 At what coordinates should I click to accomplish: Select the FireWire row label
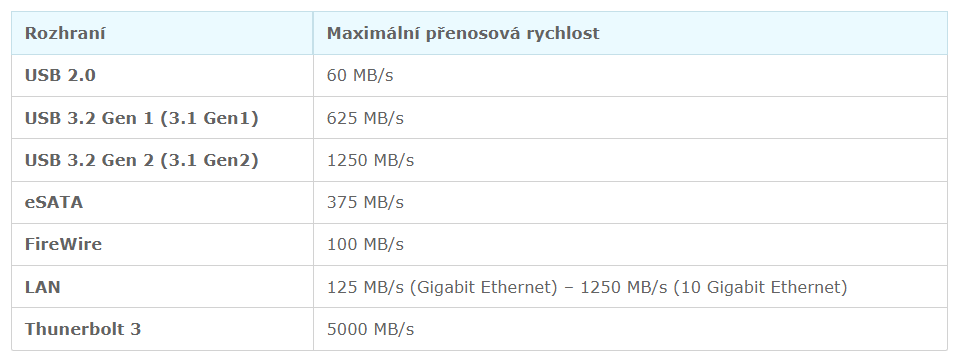coord(63,244)
